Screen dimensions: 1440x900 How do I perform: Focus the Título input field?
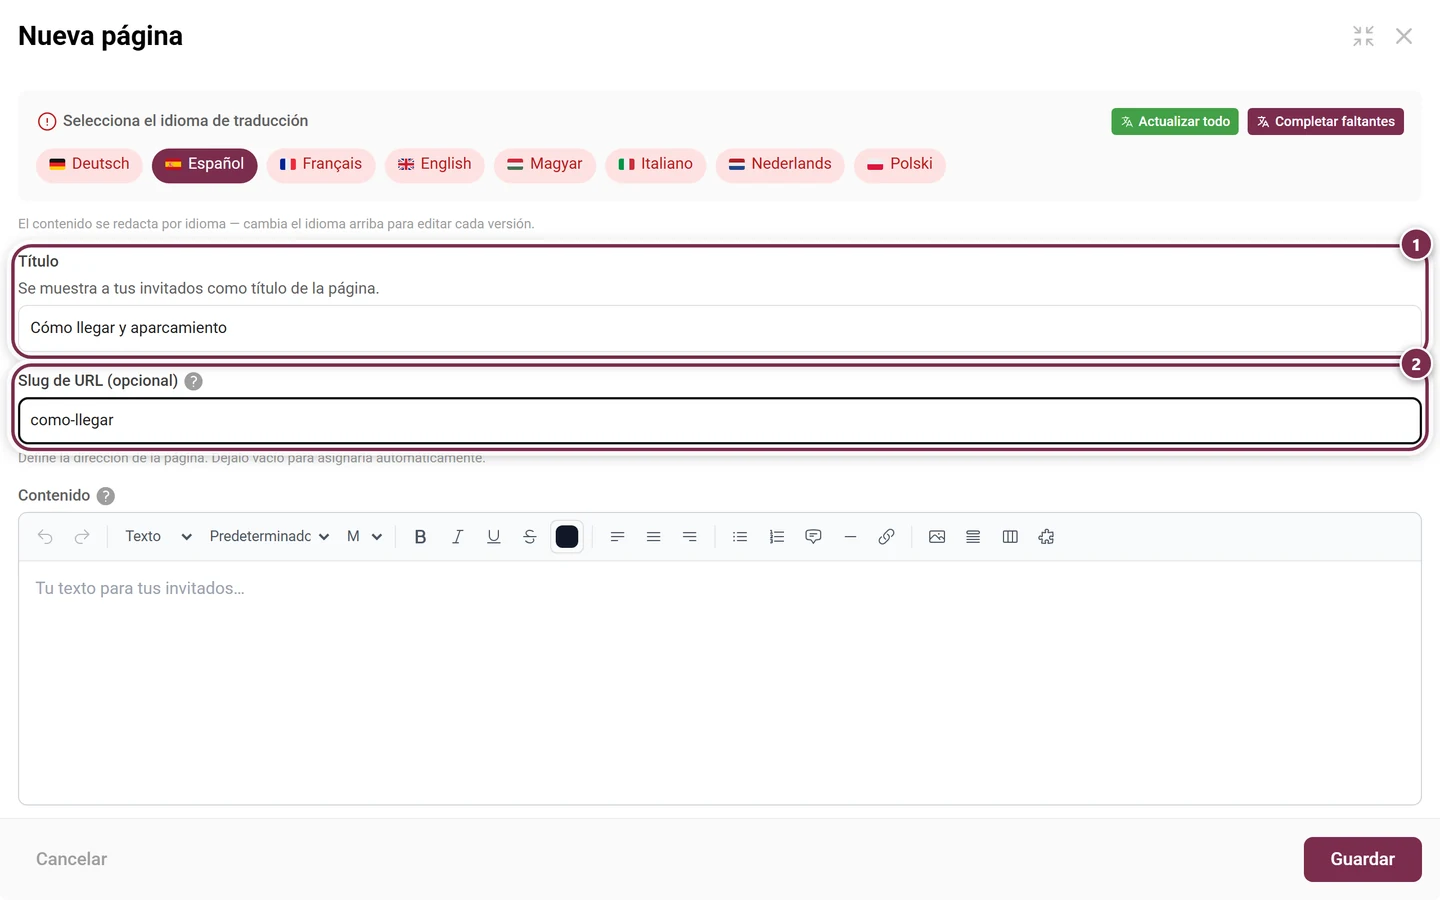[720, 328]
